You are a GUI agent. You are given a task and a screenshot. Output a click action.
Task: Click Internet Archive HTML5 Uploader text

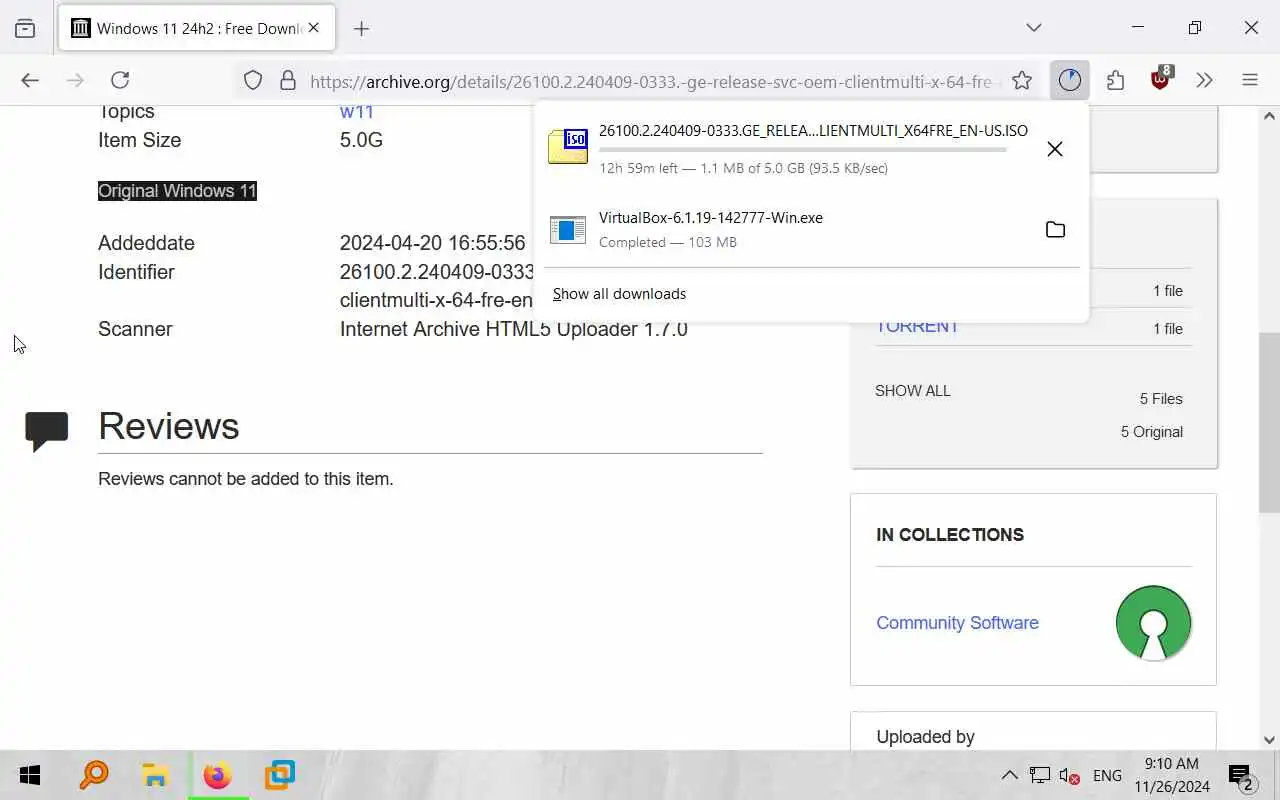tap(513, 329)
